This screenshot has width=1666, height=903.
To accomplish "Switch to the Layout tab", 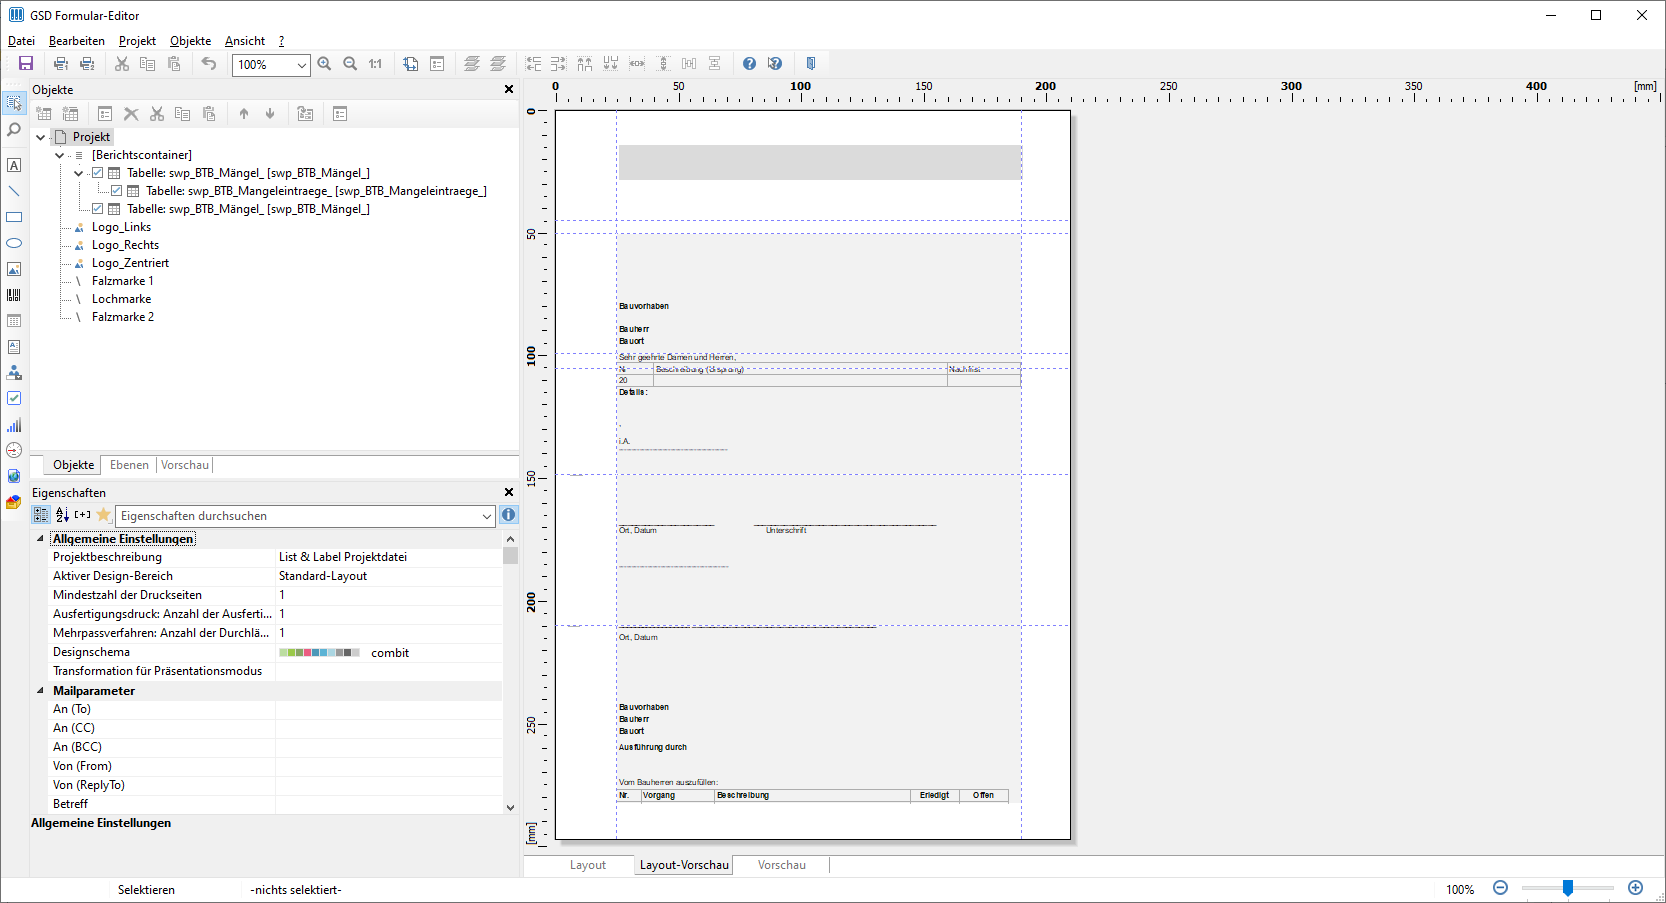I will pos(588,865).
